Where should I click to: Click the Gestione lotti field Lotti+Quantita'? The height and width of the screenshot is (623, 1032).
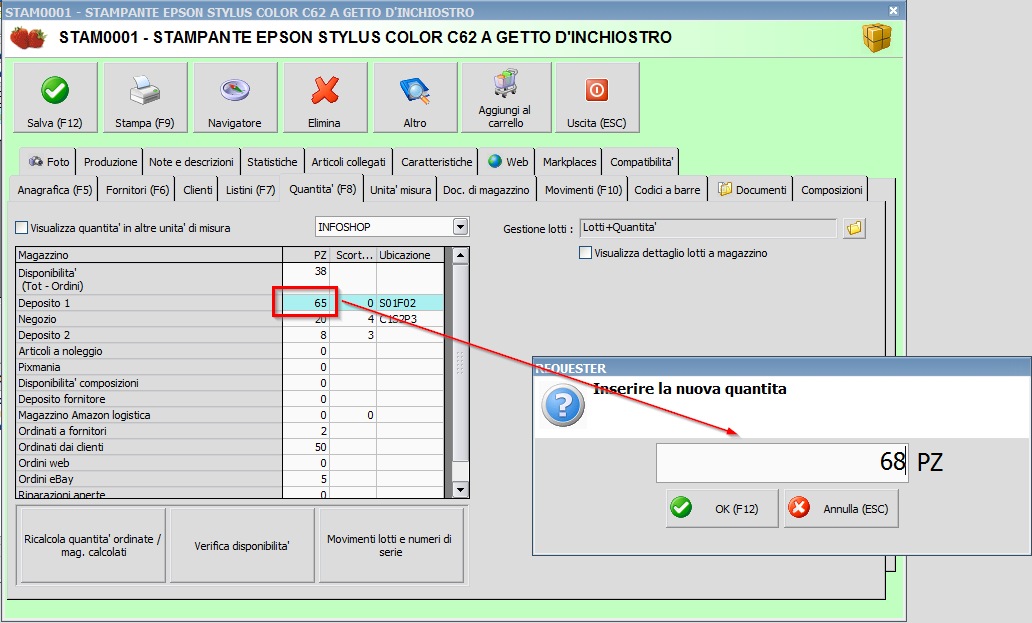tap(708, 228)
